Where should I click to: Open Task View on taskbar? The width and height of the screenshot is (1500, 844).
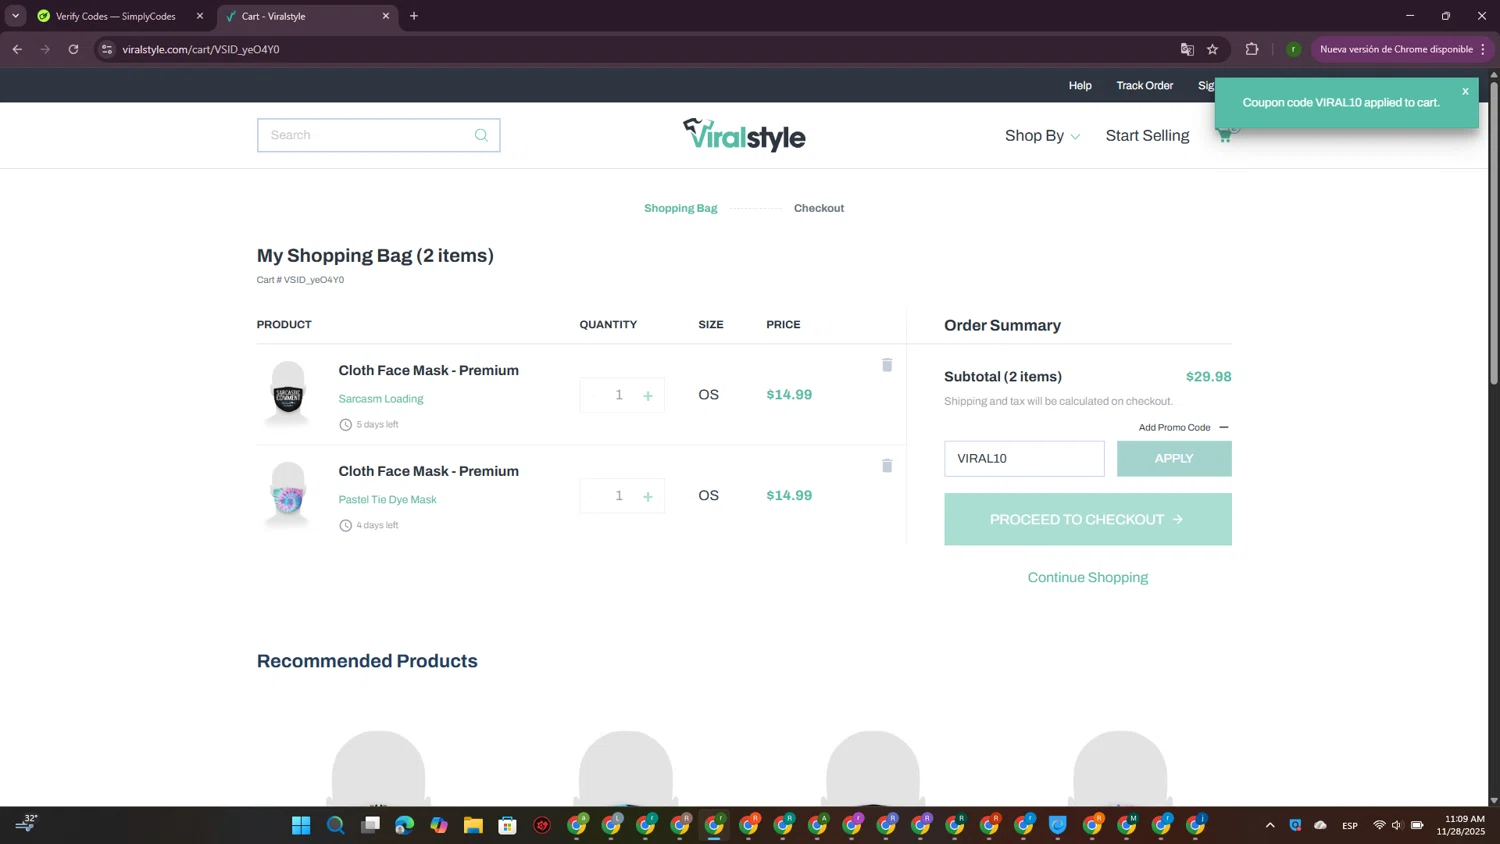tap(370, 825)
